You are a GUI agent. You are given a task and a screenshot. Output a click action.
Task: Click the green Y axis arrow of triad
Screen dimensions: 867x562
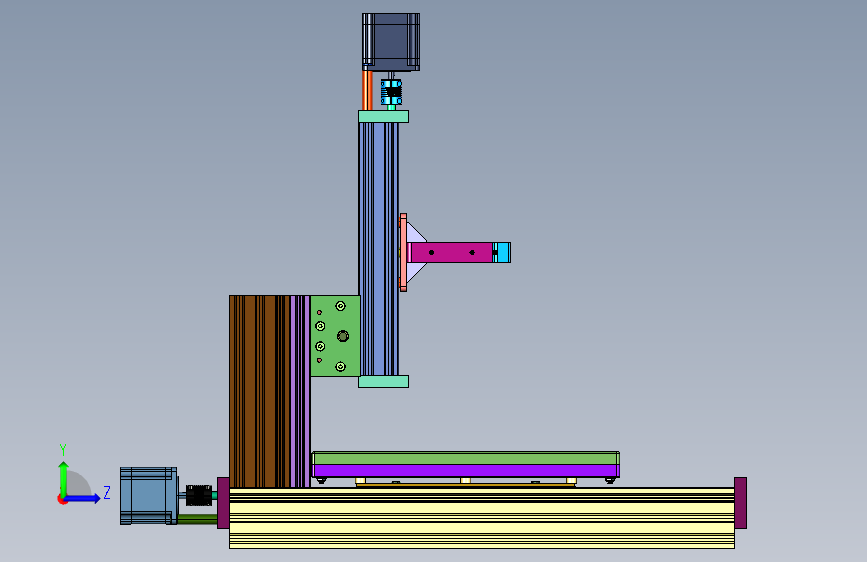tap(63, 478)
